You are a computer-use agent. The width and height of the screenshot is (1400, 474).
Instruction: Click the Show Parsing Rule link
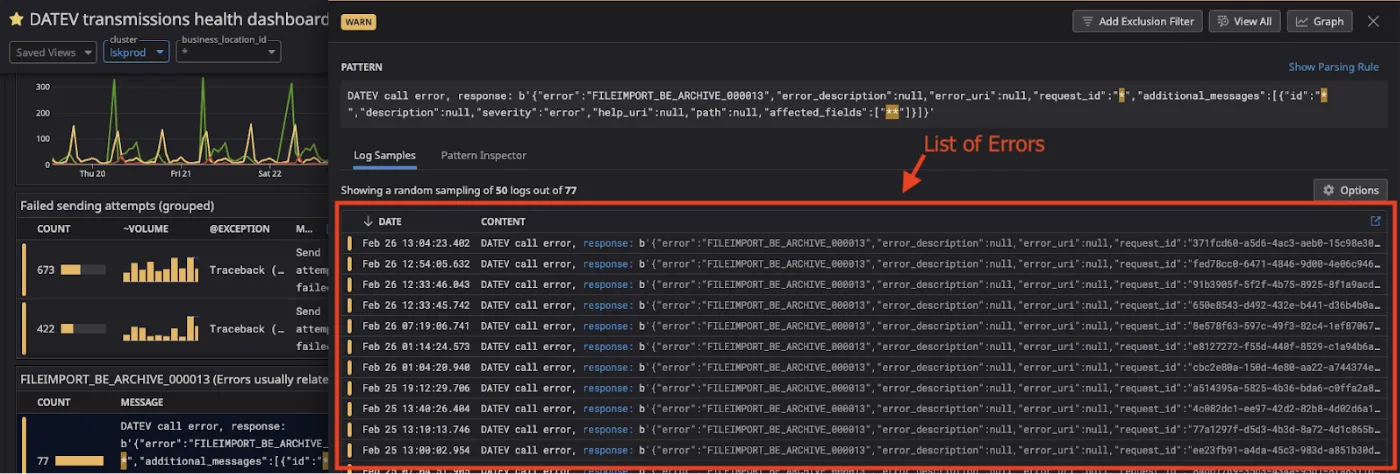click(1333, 67)
